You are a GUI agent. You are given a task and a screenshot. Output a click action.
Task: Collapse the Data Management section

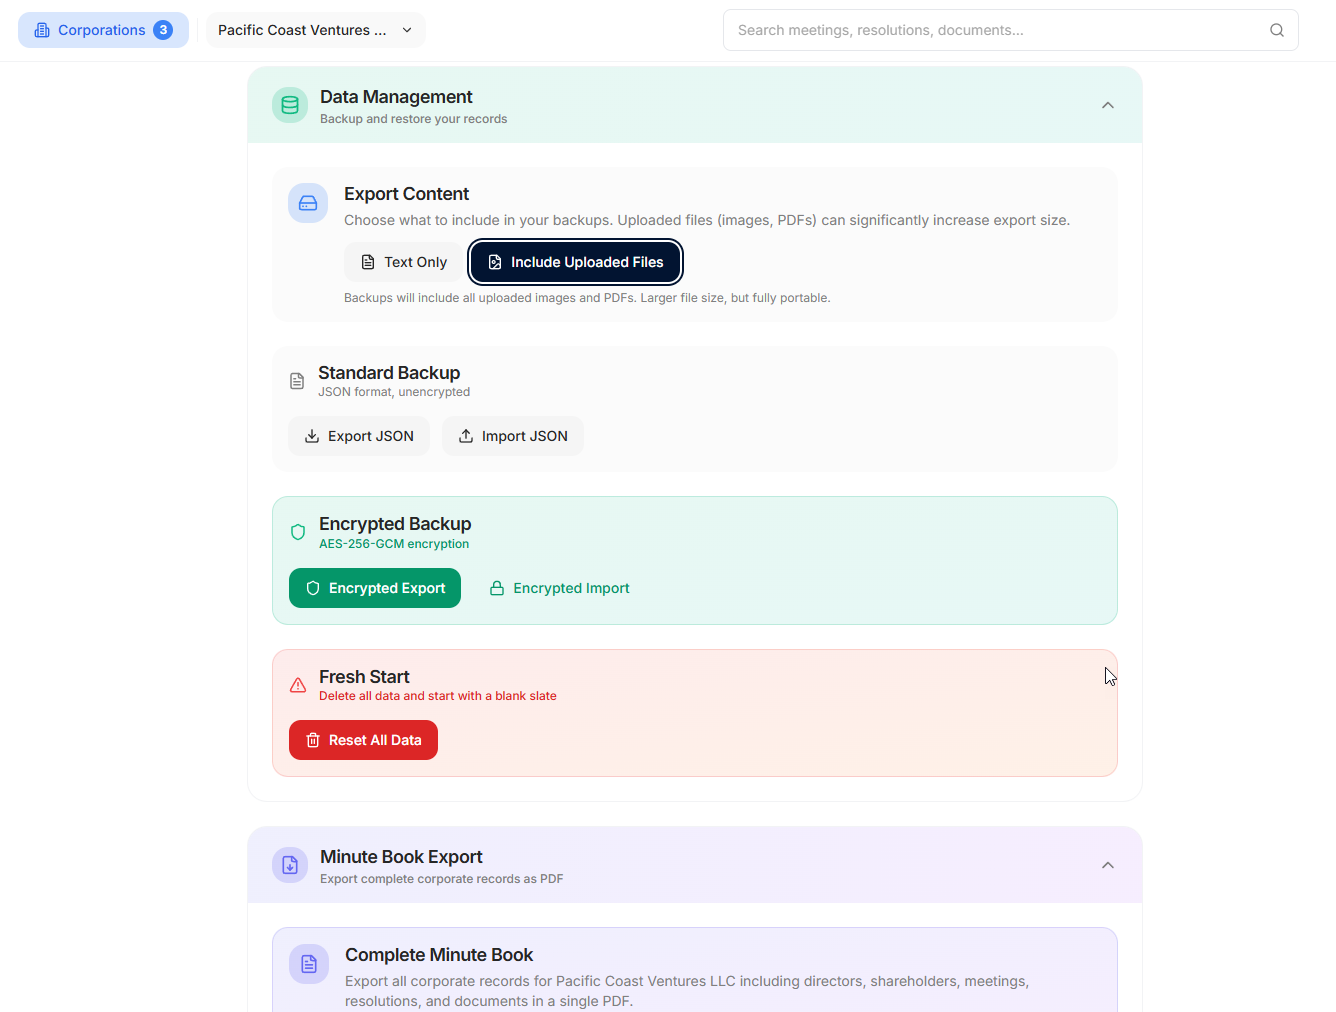coord(1108,105)
